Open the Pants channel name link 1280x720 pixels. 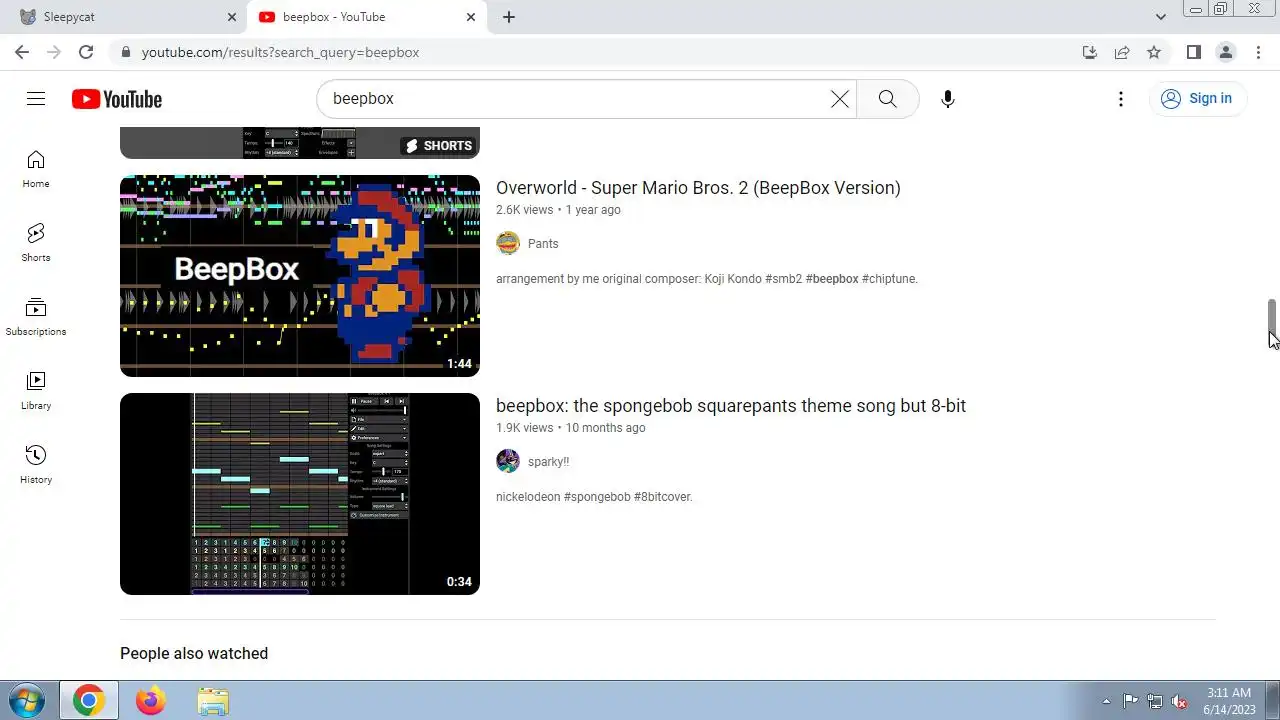543,244
